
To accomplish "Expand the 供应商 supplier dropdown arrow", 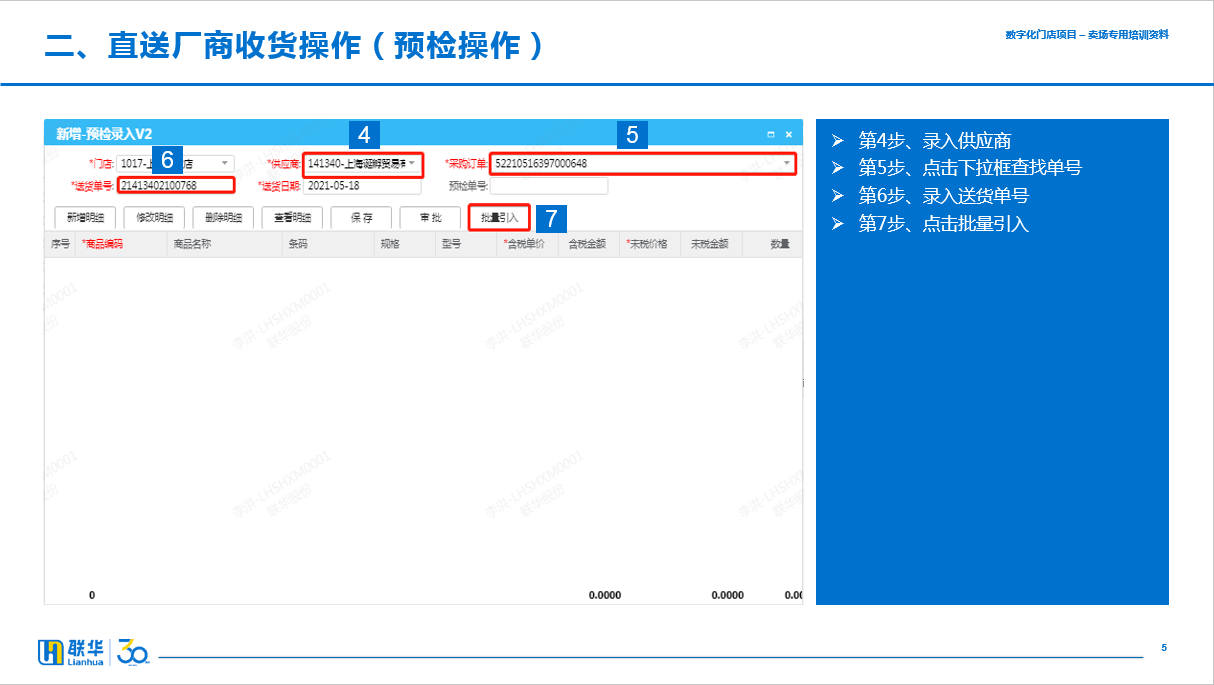I will 412,163.
